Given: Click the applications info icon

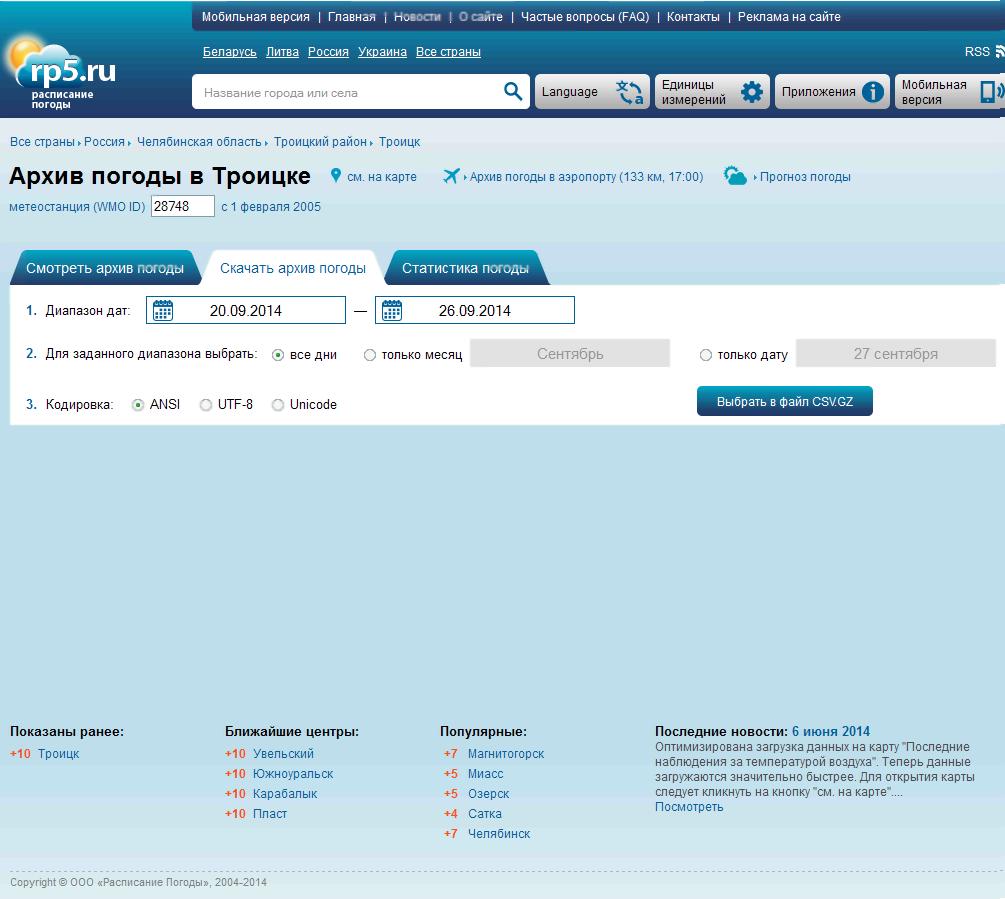Looking at the screenshot, I should [873, 92].
